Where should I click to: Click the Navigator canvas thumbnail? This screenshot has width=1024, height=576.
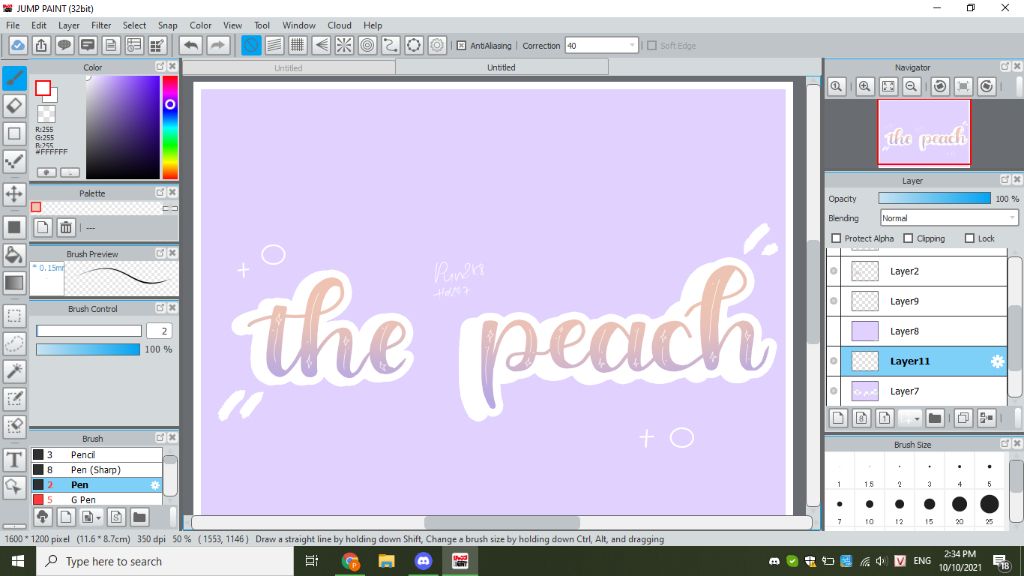(924, 132)
